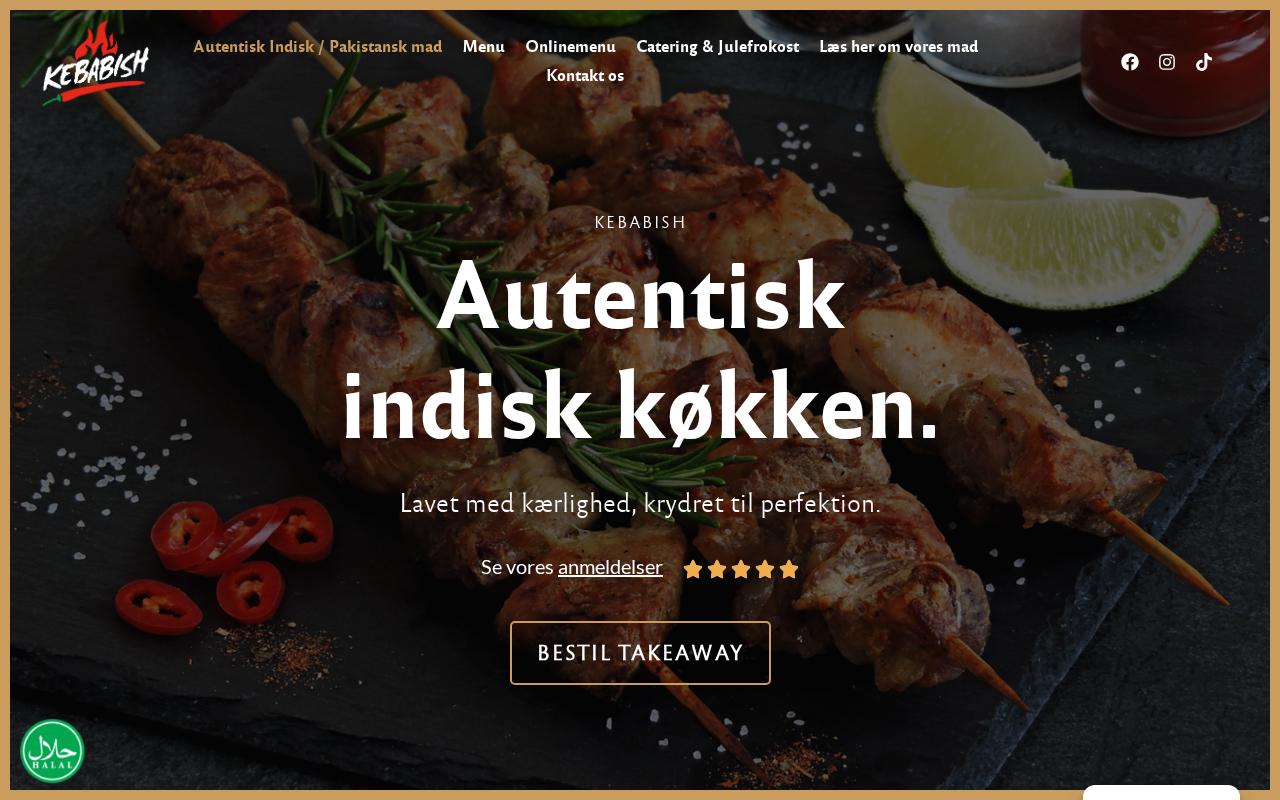Go to Onlinemenu in the navigation

[x=571, y=46]
